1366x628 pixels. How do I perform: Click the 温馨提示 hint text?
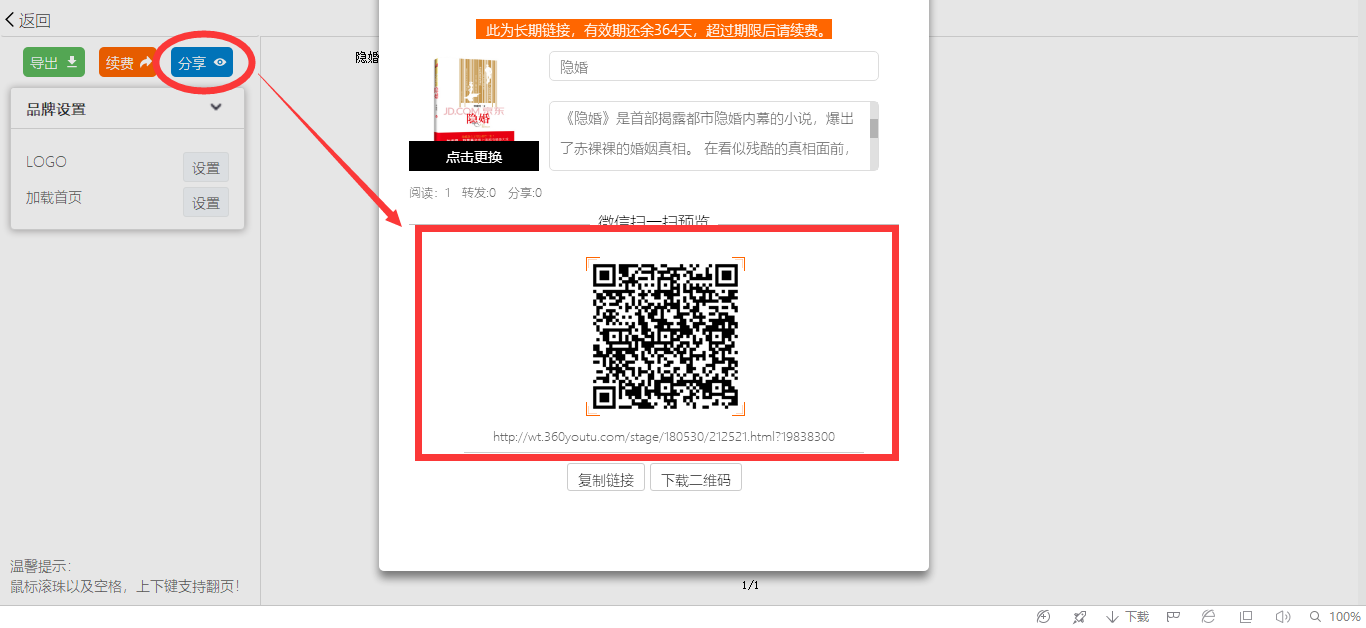point(41,566)
